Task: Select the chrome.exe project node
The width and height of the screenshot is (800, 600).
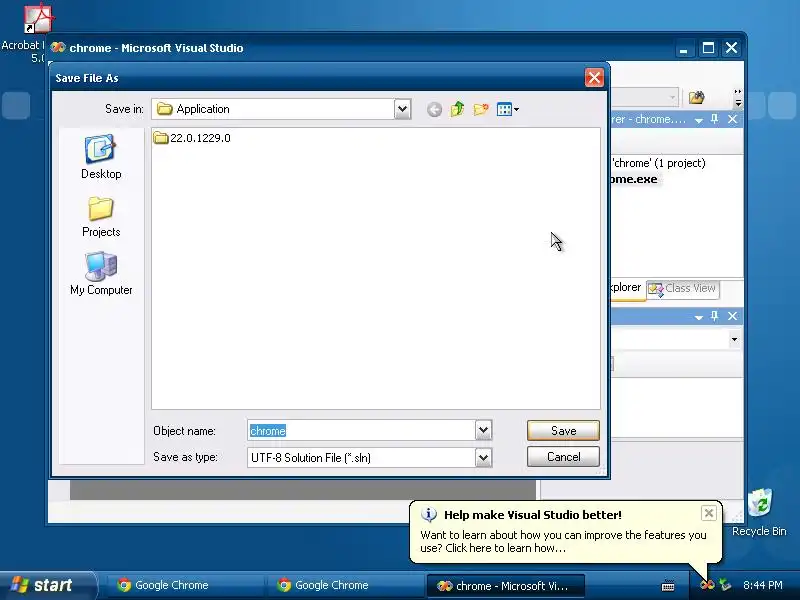Action: tap(634, 179)
